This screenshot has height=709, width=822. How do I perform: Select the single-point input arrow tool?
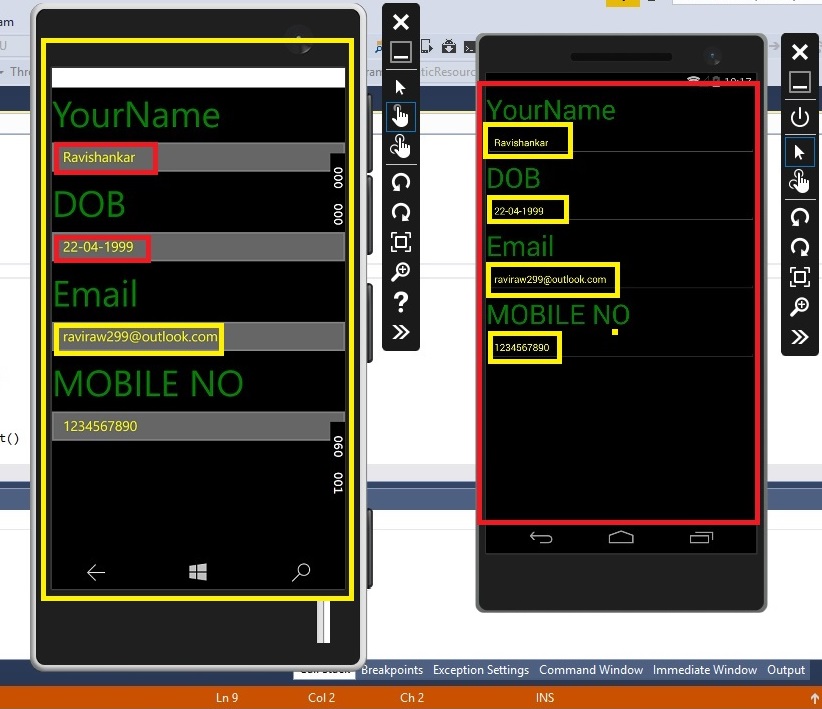400,86
